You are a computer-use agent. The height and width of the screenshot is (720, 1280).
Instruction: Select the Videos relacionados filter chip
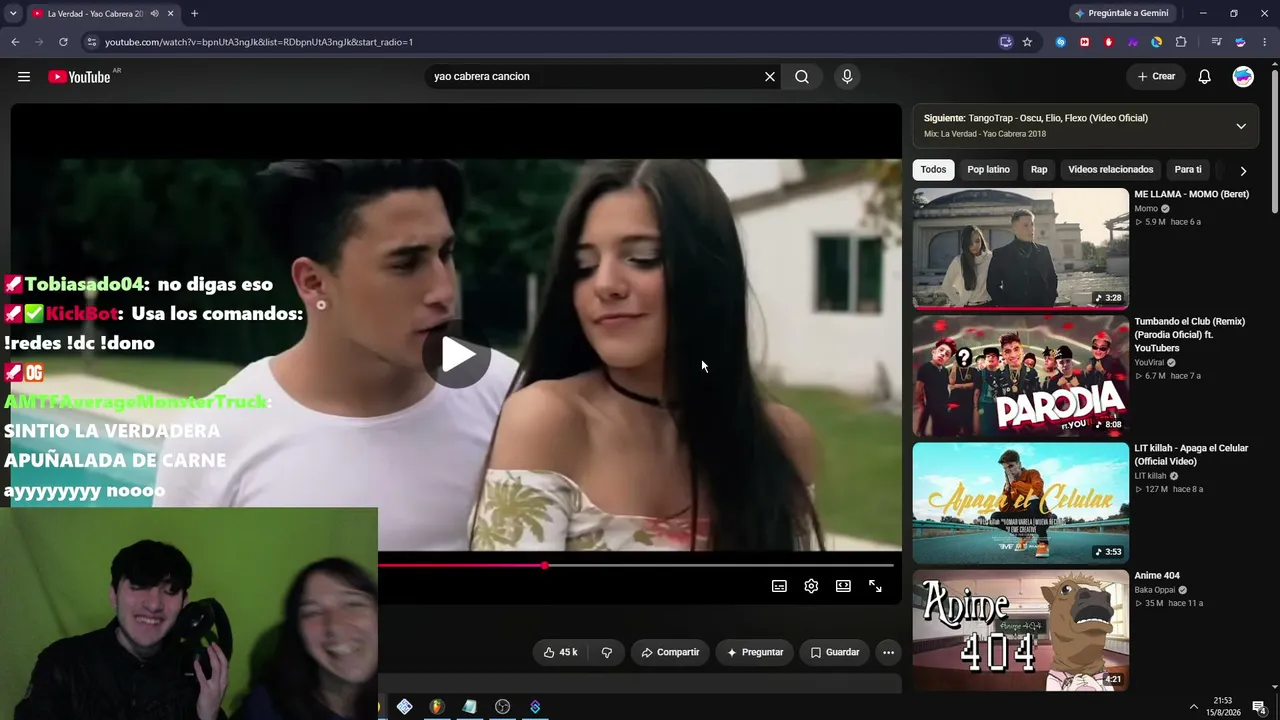pyautogui.click(x=1110, y=170)
